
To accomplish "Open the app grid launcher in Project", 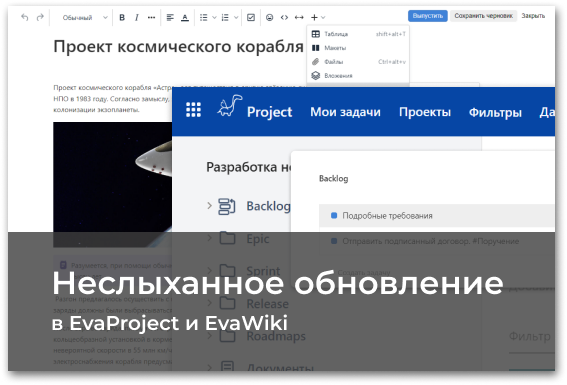I will click(x=193, y=110).
